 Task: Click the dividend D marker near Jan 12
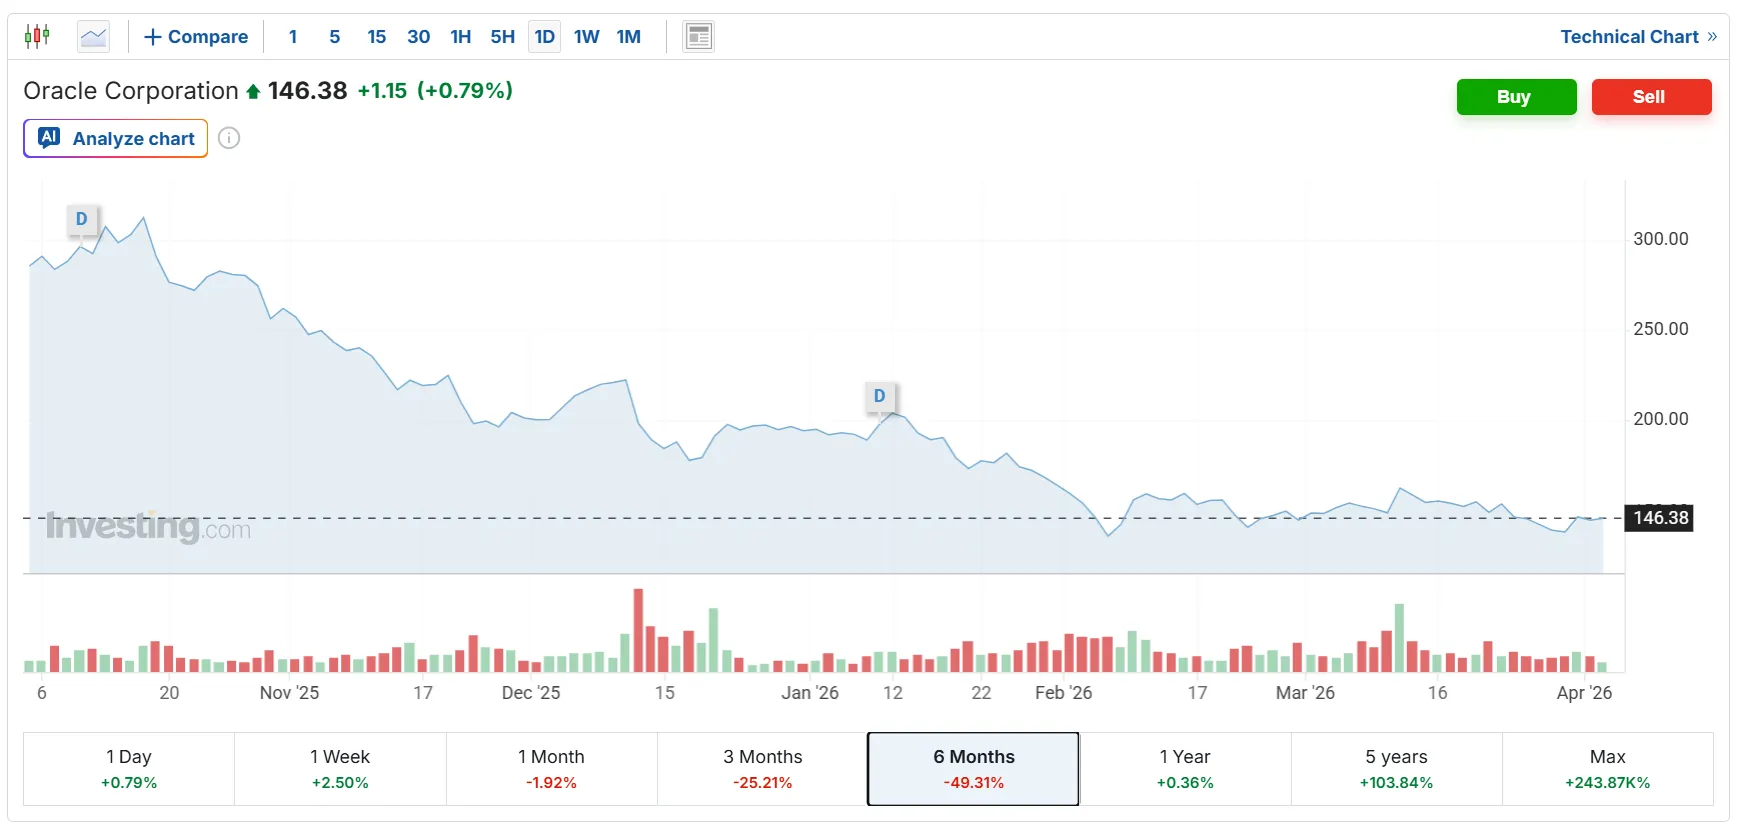[x=879, y=396]
